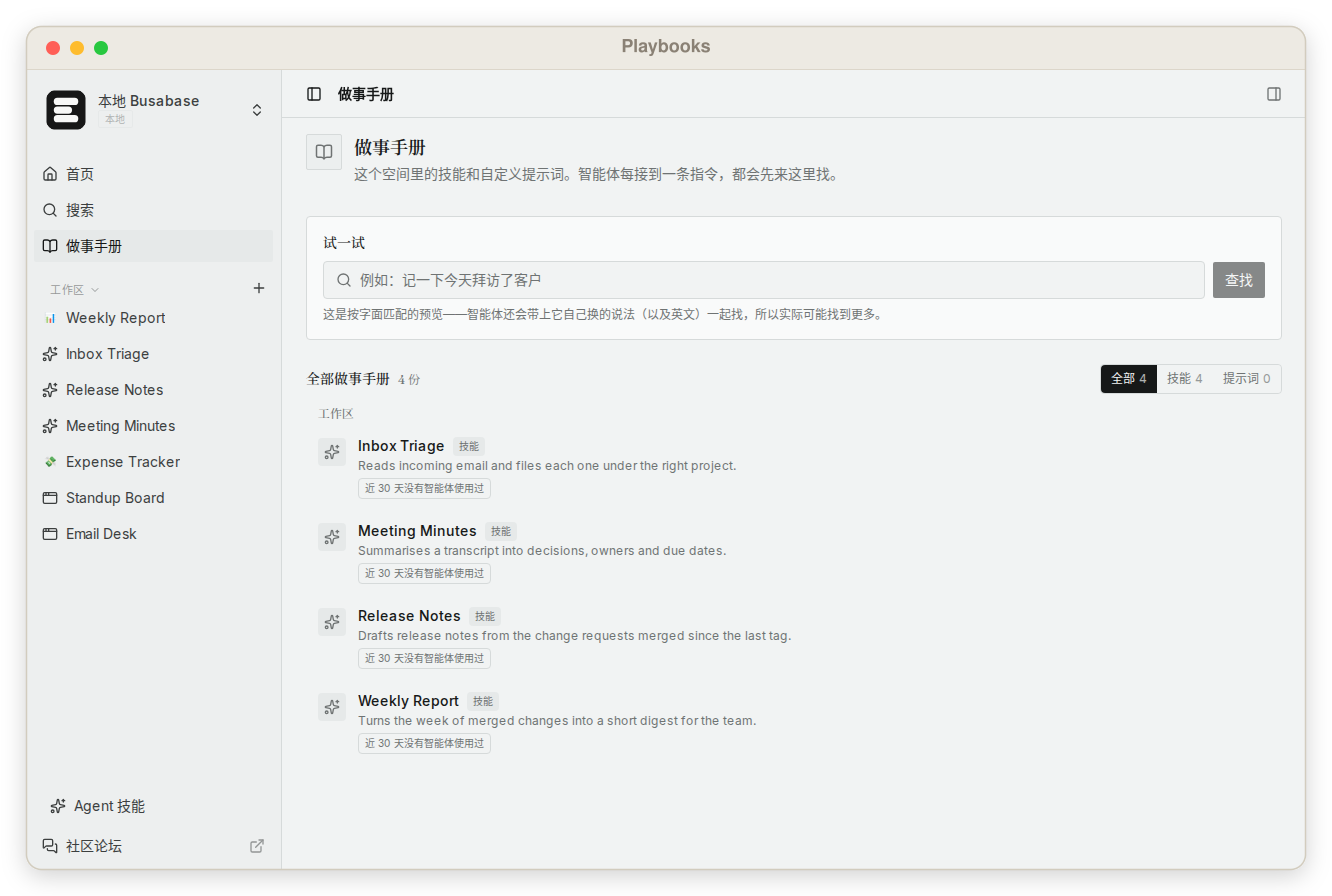Collapse the 工作区 section chevron
Screen dimensions: 1332x896
click(95, 289)
